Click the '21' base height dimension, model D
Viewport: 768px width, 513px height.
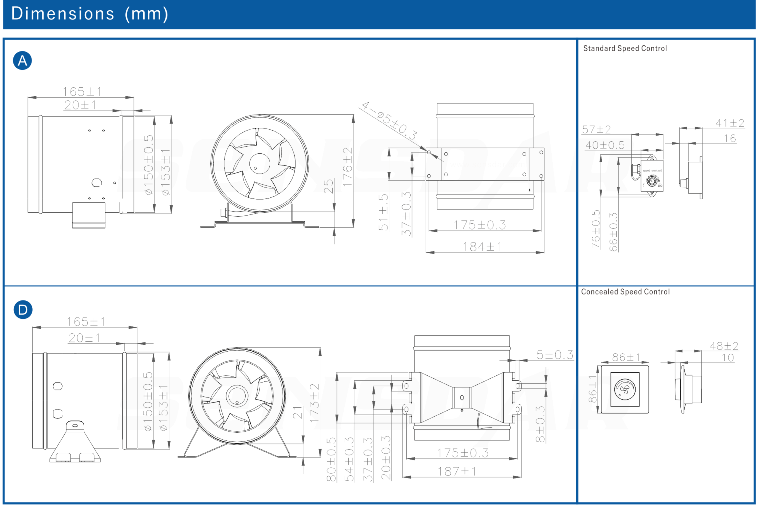[297, 413]
